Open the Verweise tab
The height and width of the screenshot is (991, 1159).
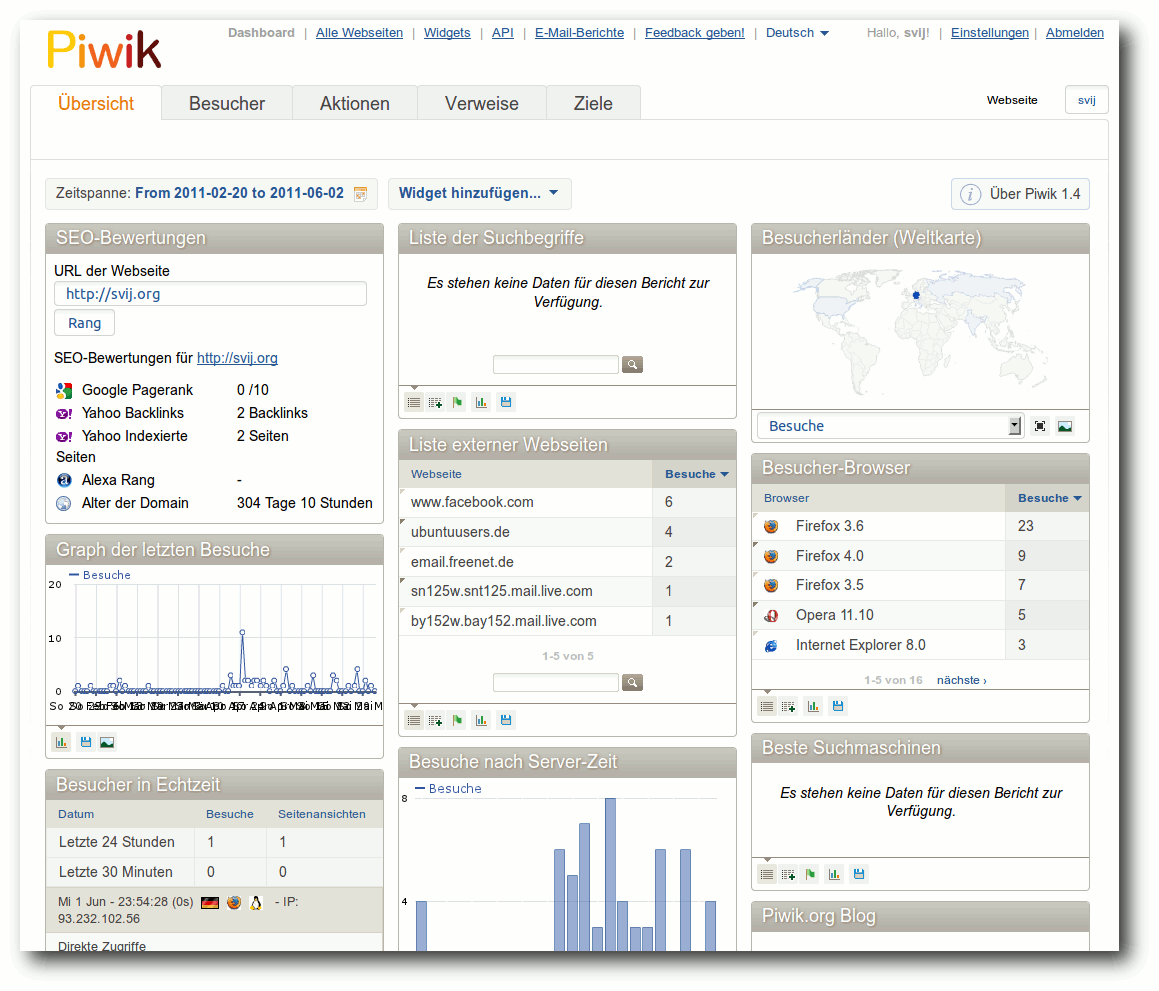(x=482, y=103)
